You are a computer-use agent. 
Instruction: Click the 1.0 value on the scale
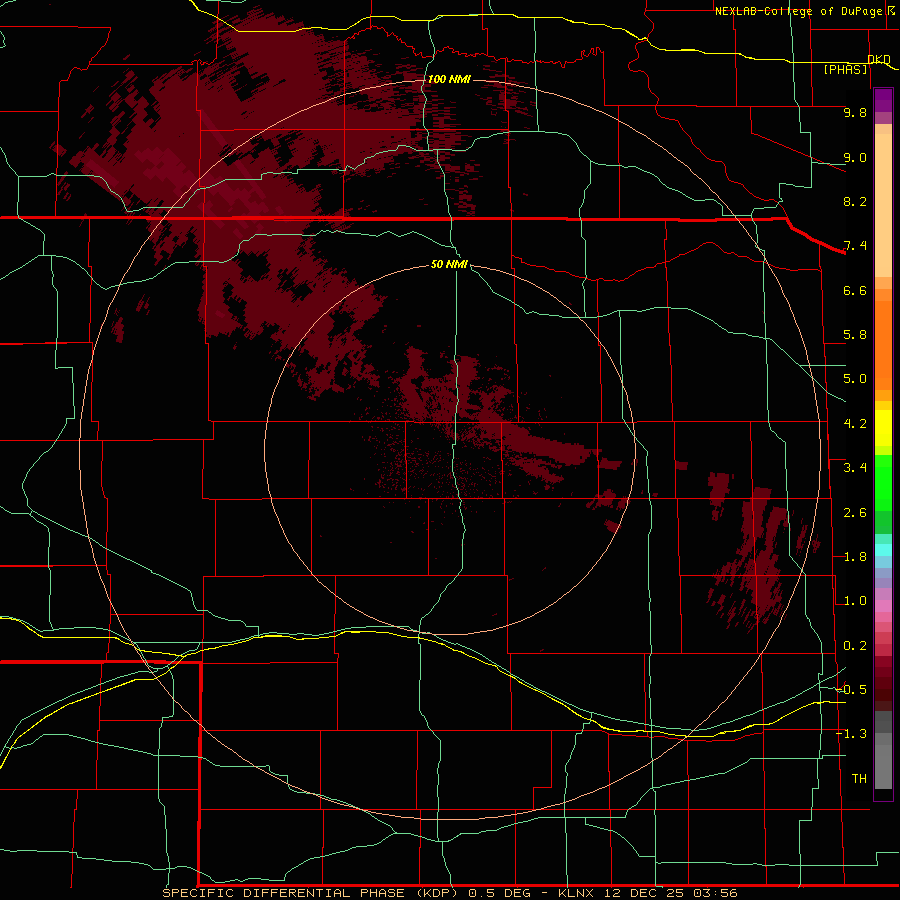[x=855, y=601]
